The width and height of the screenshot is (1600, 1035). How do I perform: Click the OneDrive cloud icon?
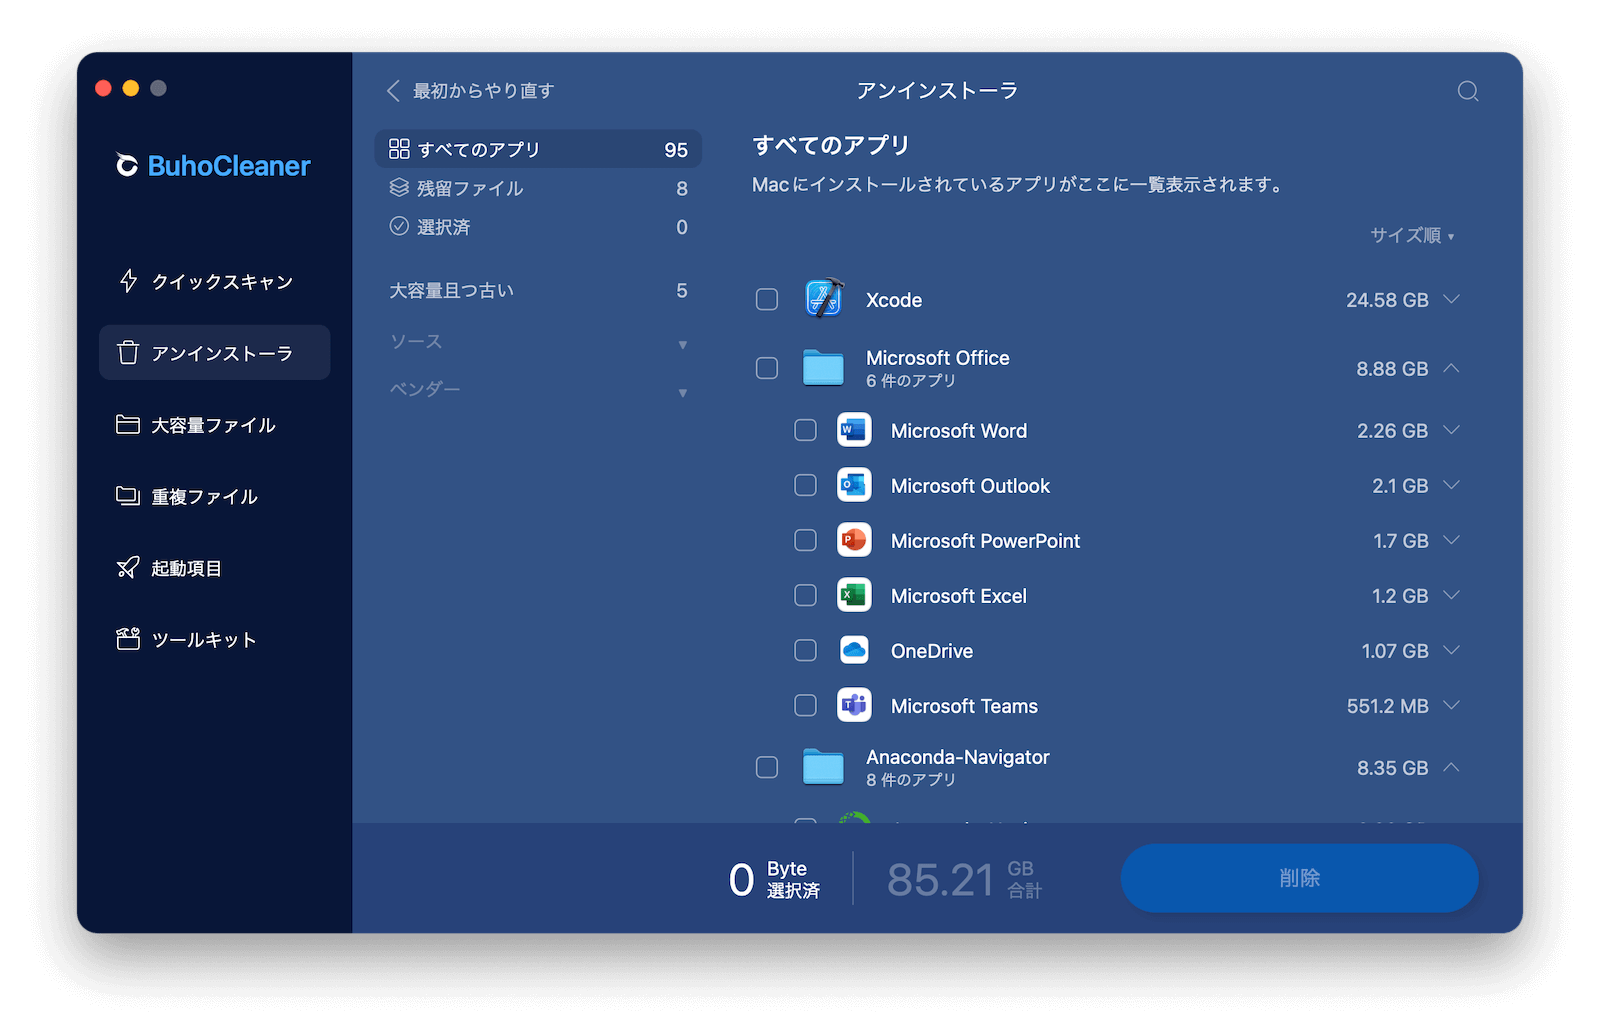pos(854,650)
